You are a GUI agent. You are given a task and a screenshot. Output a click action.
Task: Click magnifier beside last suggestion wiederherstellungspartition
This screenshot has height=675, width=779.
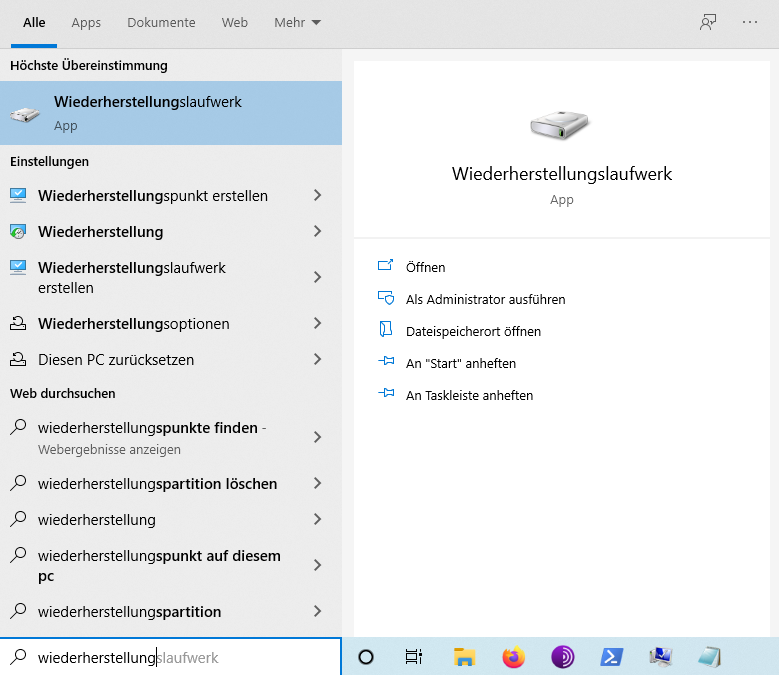(x=18, y=610)
